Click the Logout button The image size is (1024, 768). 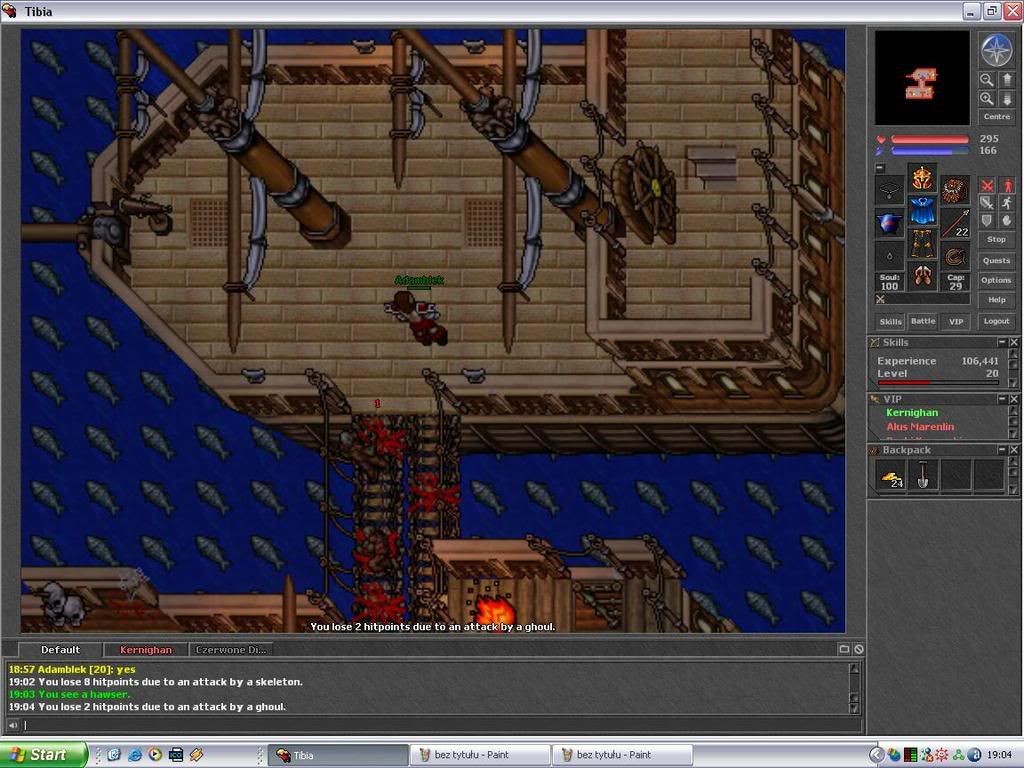coord(997,321)
